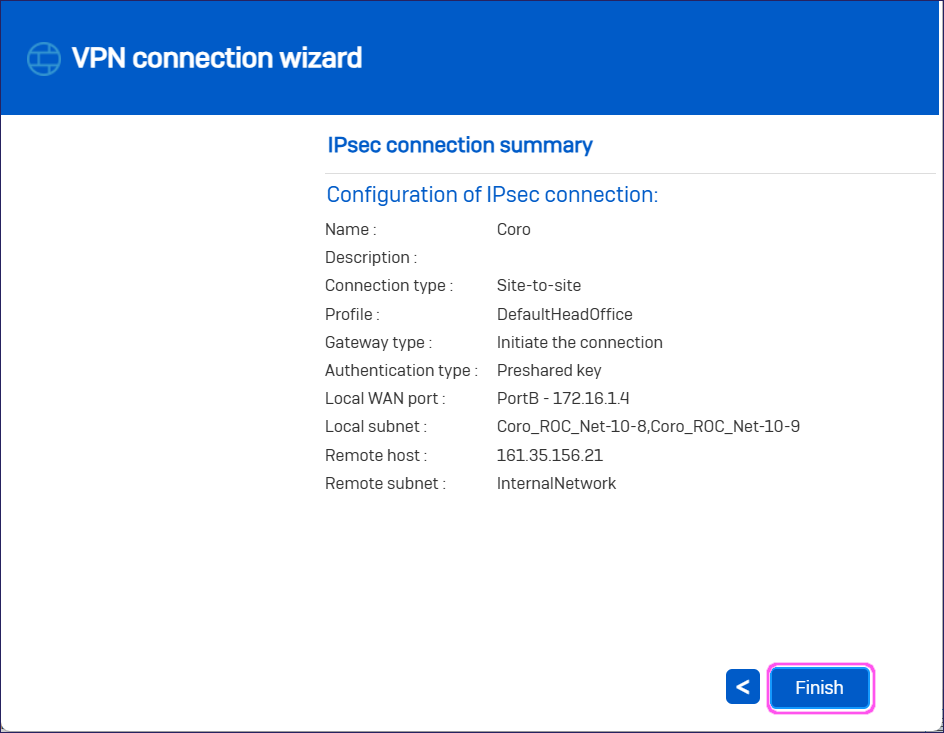Select the connection name value Coro
The image size is (944, 733).
(x=513, y=229)
